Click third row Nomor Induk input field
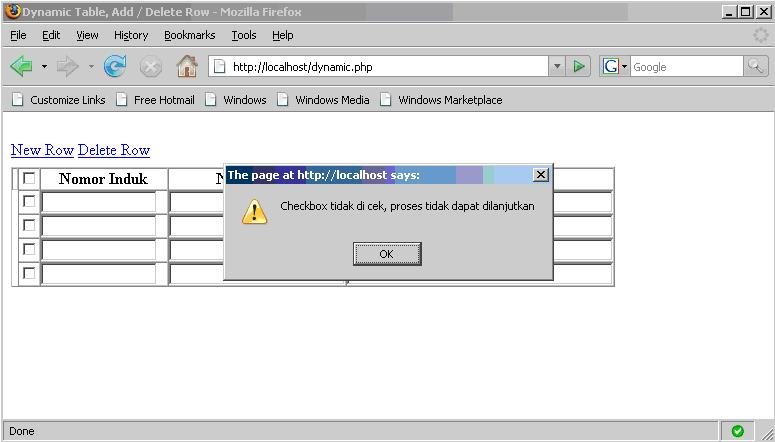775x442 pixels. pos(99,250)
